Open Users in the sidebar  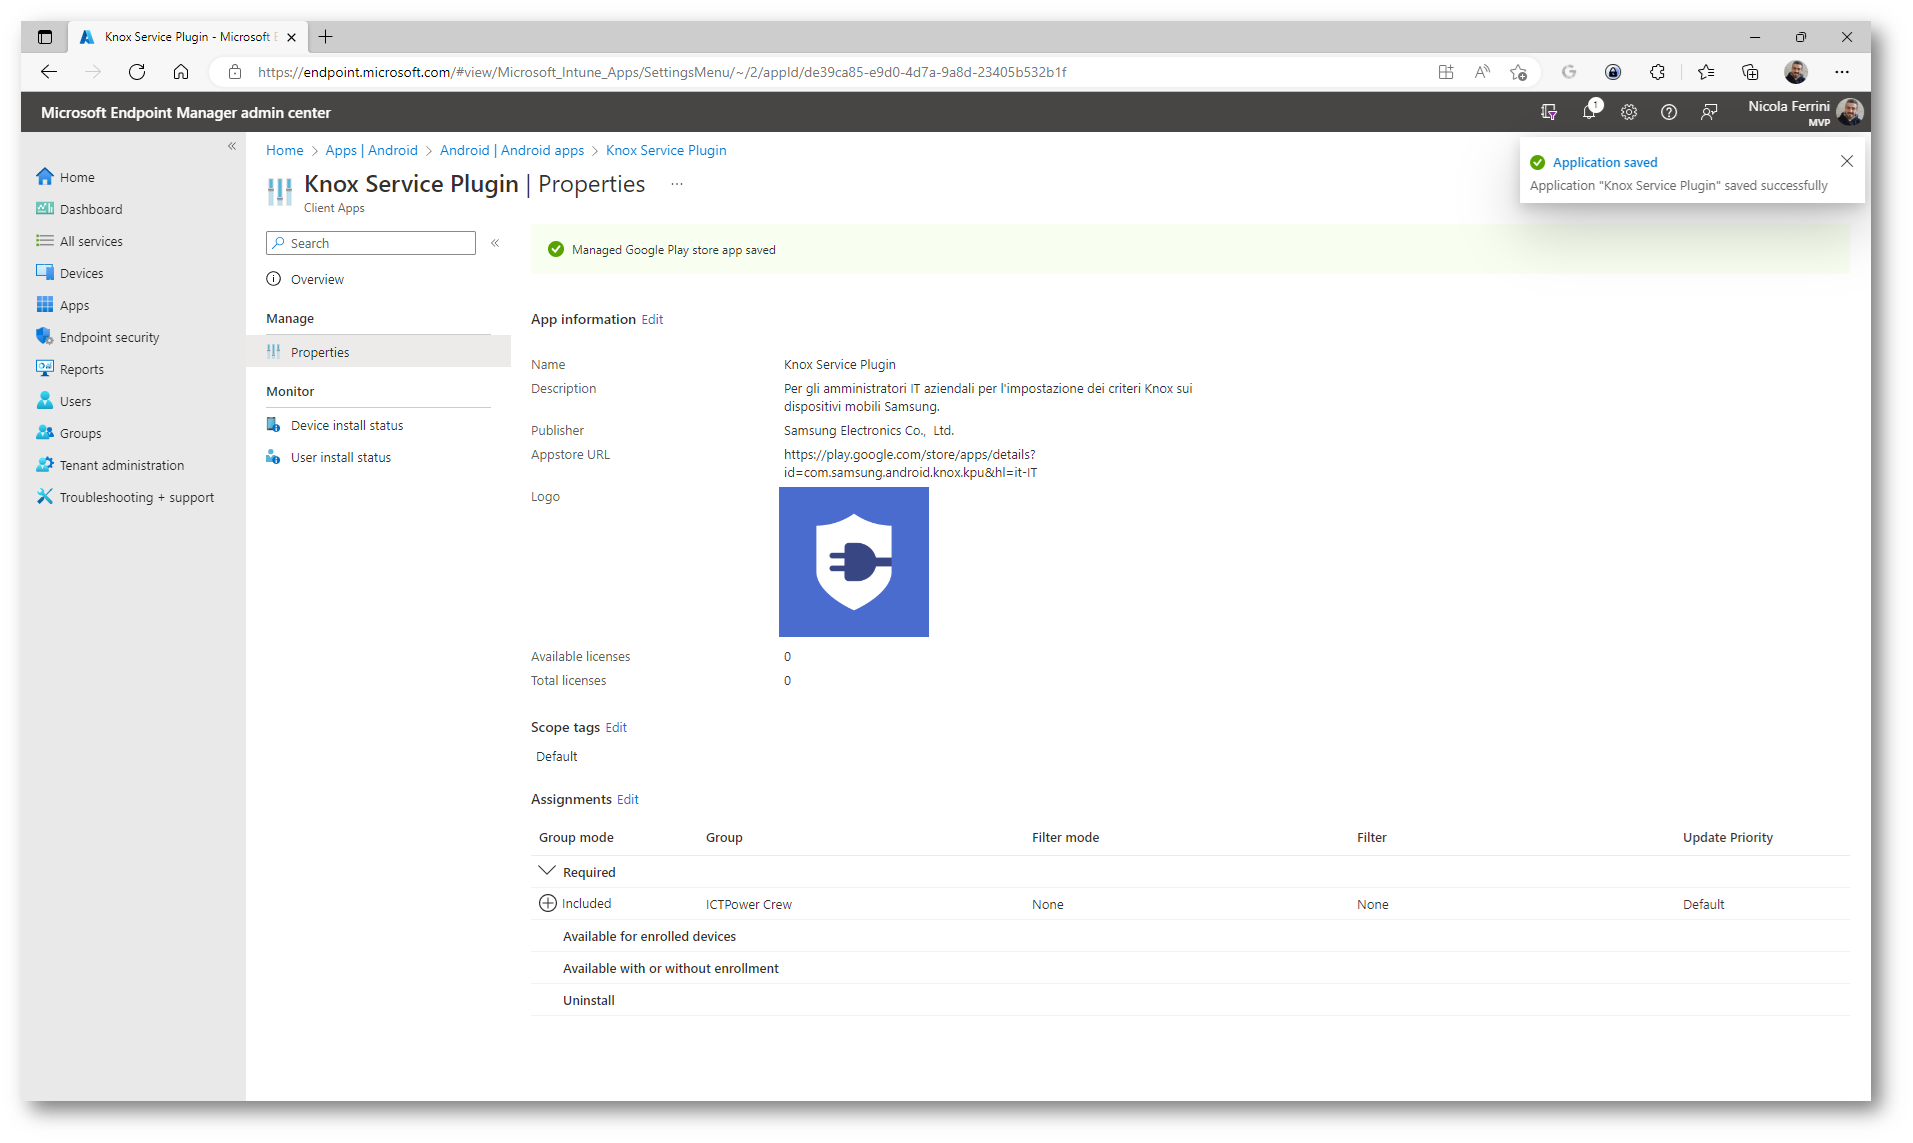tap(63, 401)
